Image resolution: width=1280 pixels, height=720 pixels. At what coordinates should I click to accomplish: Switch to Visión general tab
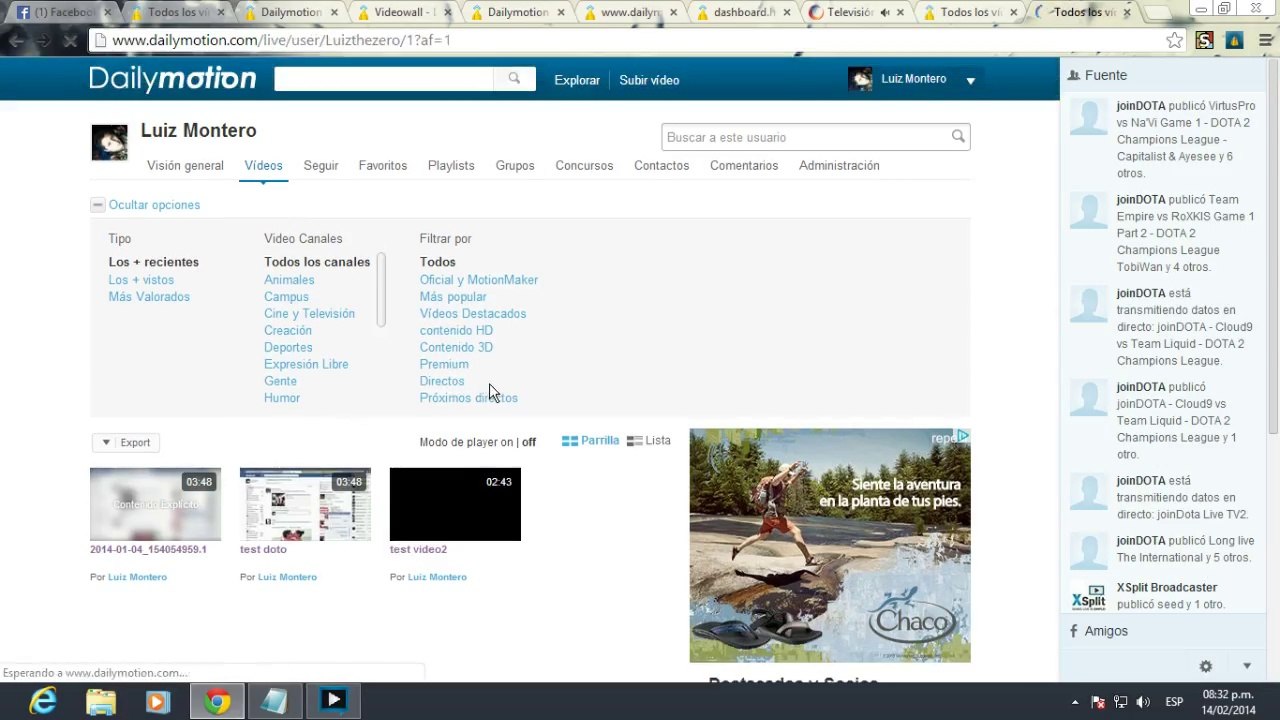pyautogui.click(x=185, y=166)
